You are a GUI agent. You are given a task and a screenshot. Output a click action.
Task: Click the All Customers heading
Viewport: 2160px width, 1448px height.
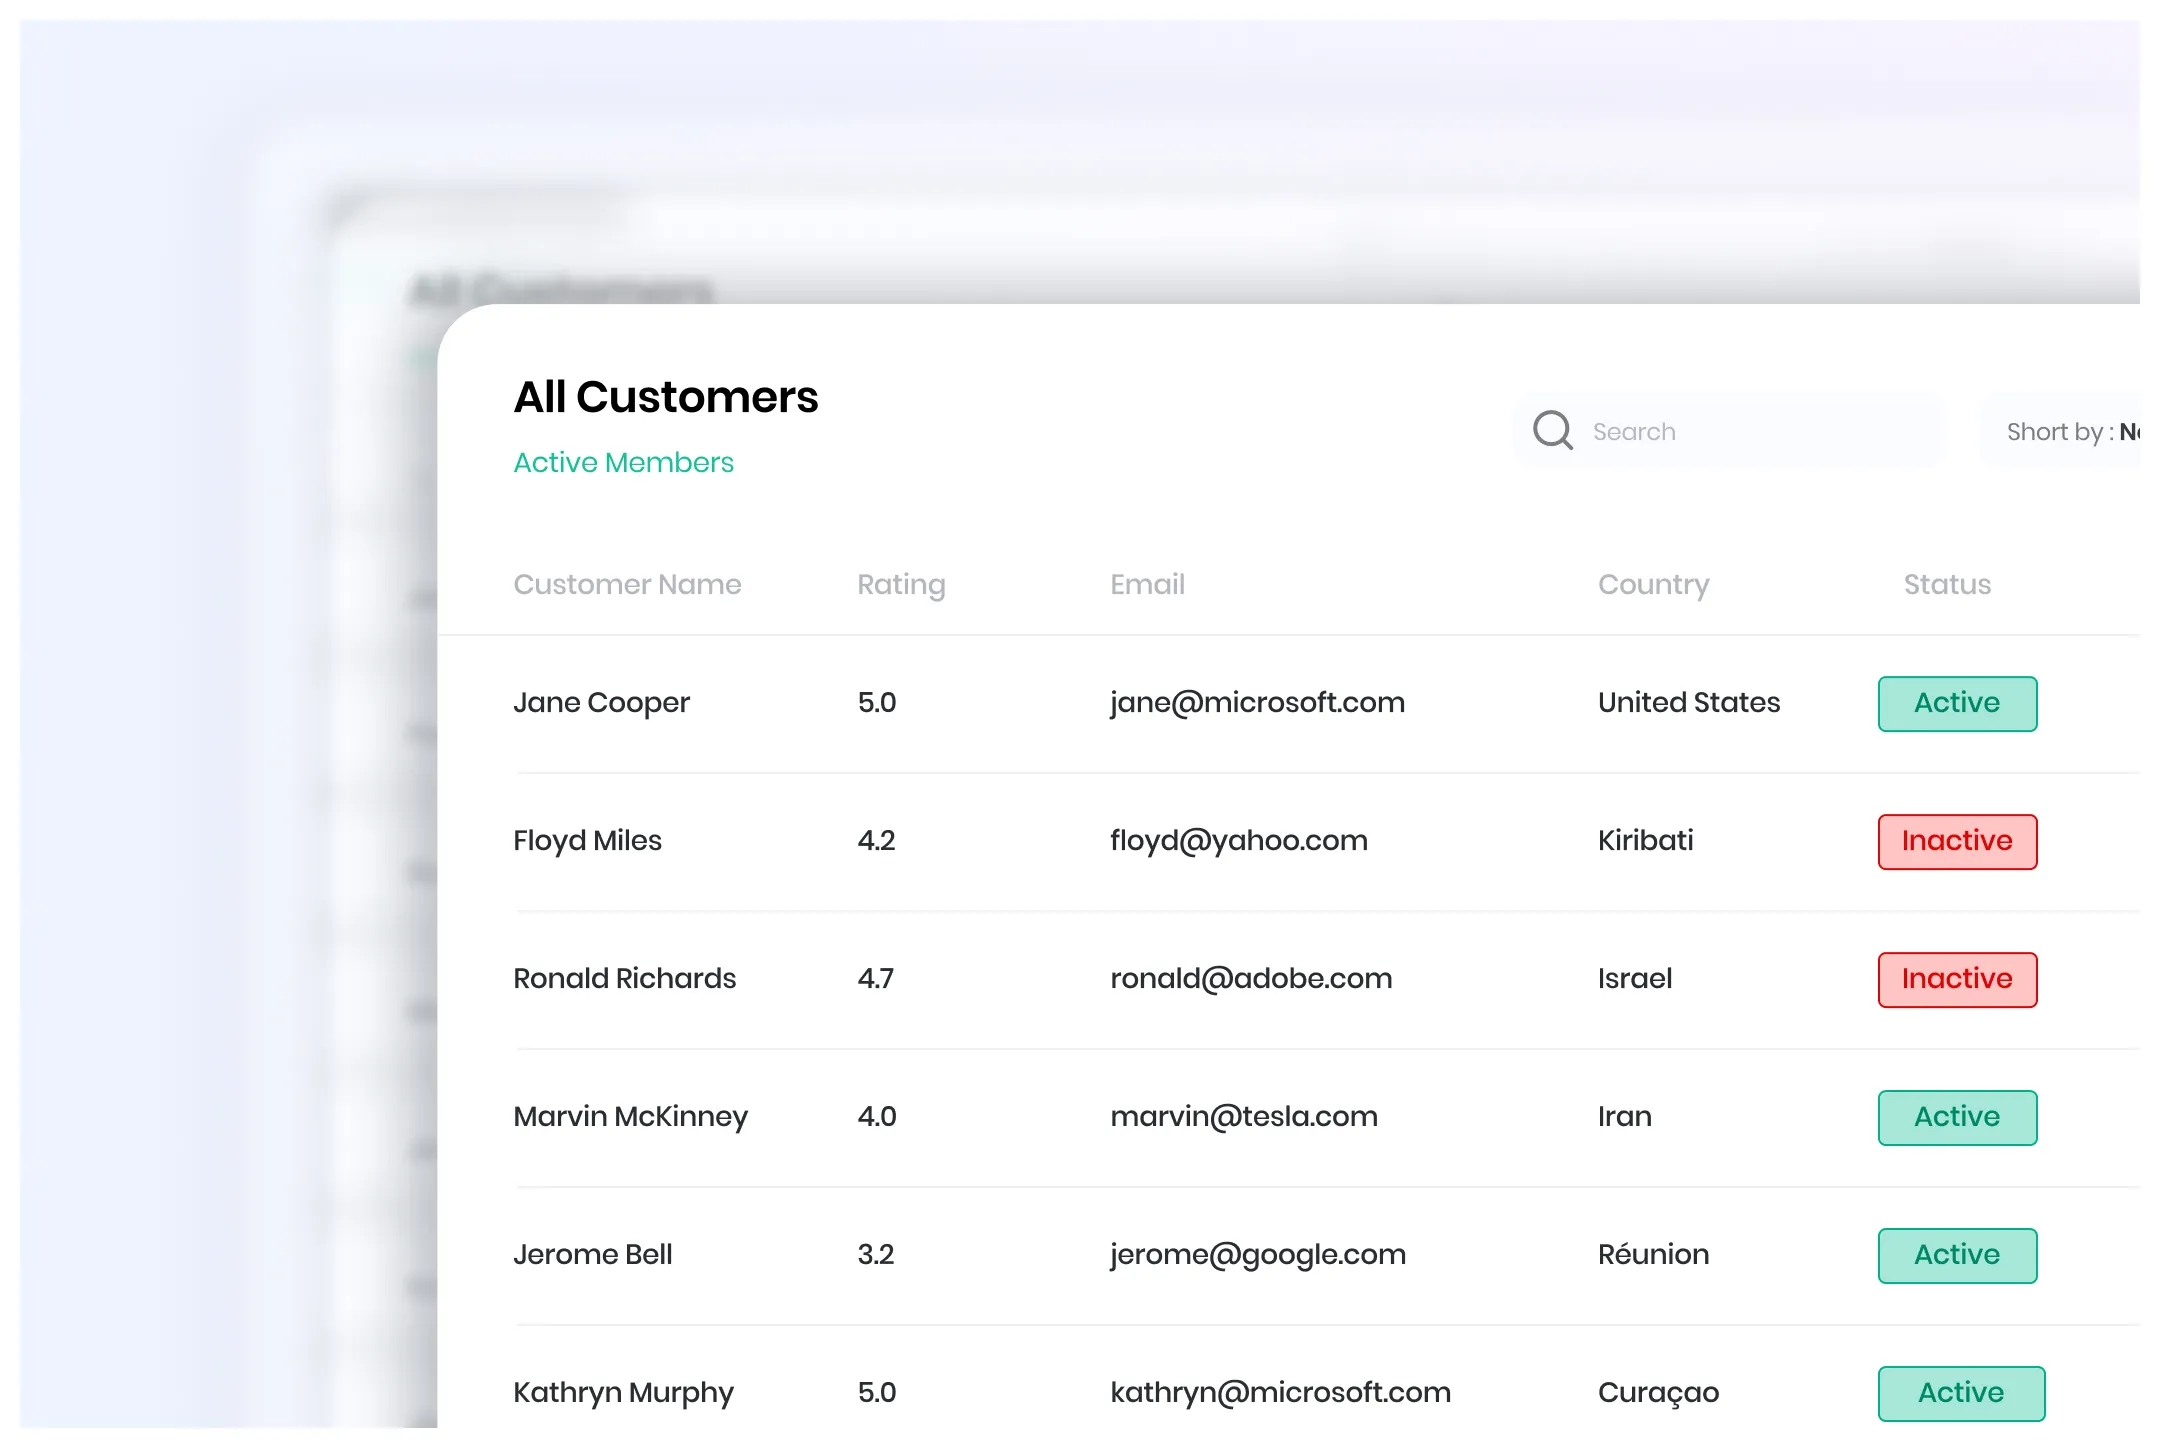(x=665, y=397)
